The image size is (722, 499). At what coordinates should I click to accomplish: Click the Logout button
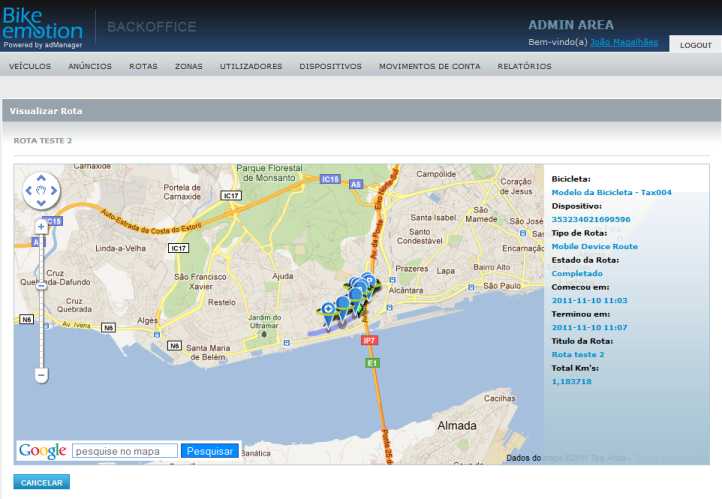695,45
